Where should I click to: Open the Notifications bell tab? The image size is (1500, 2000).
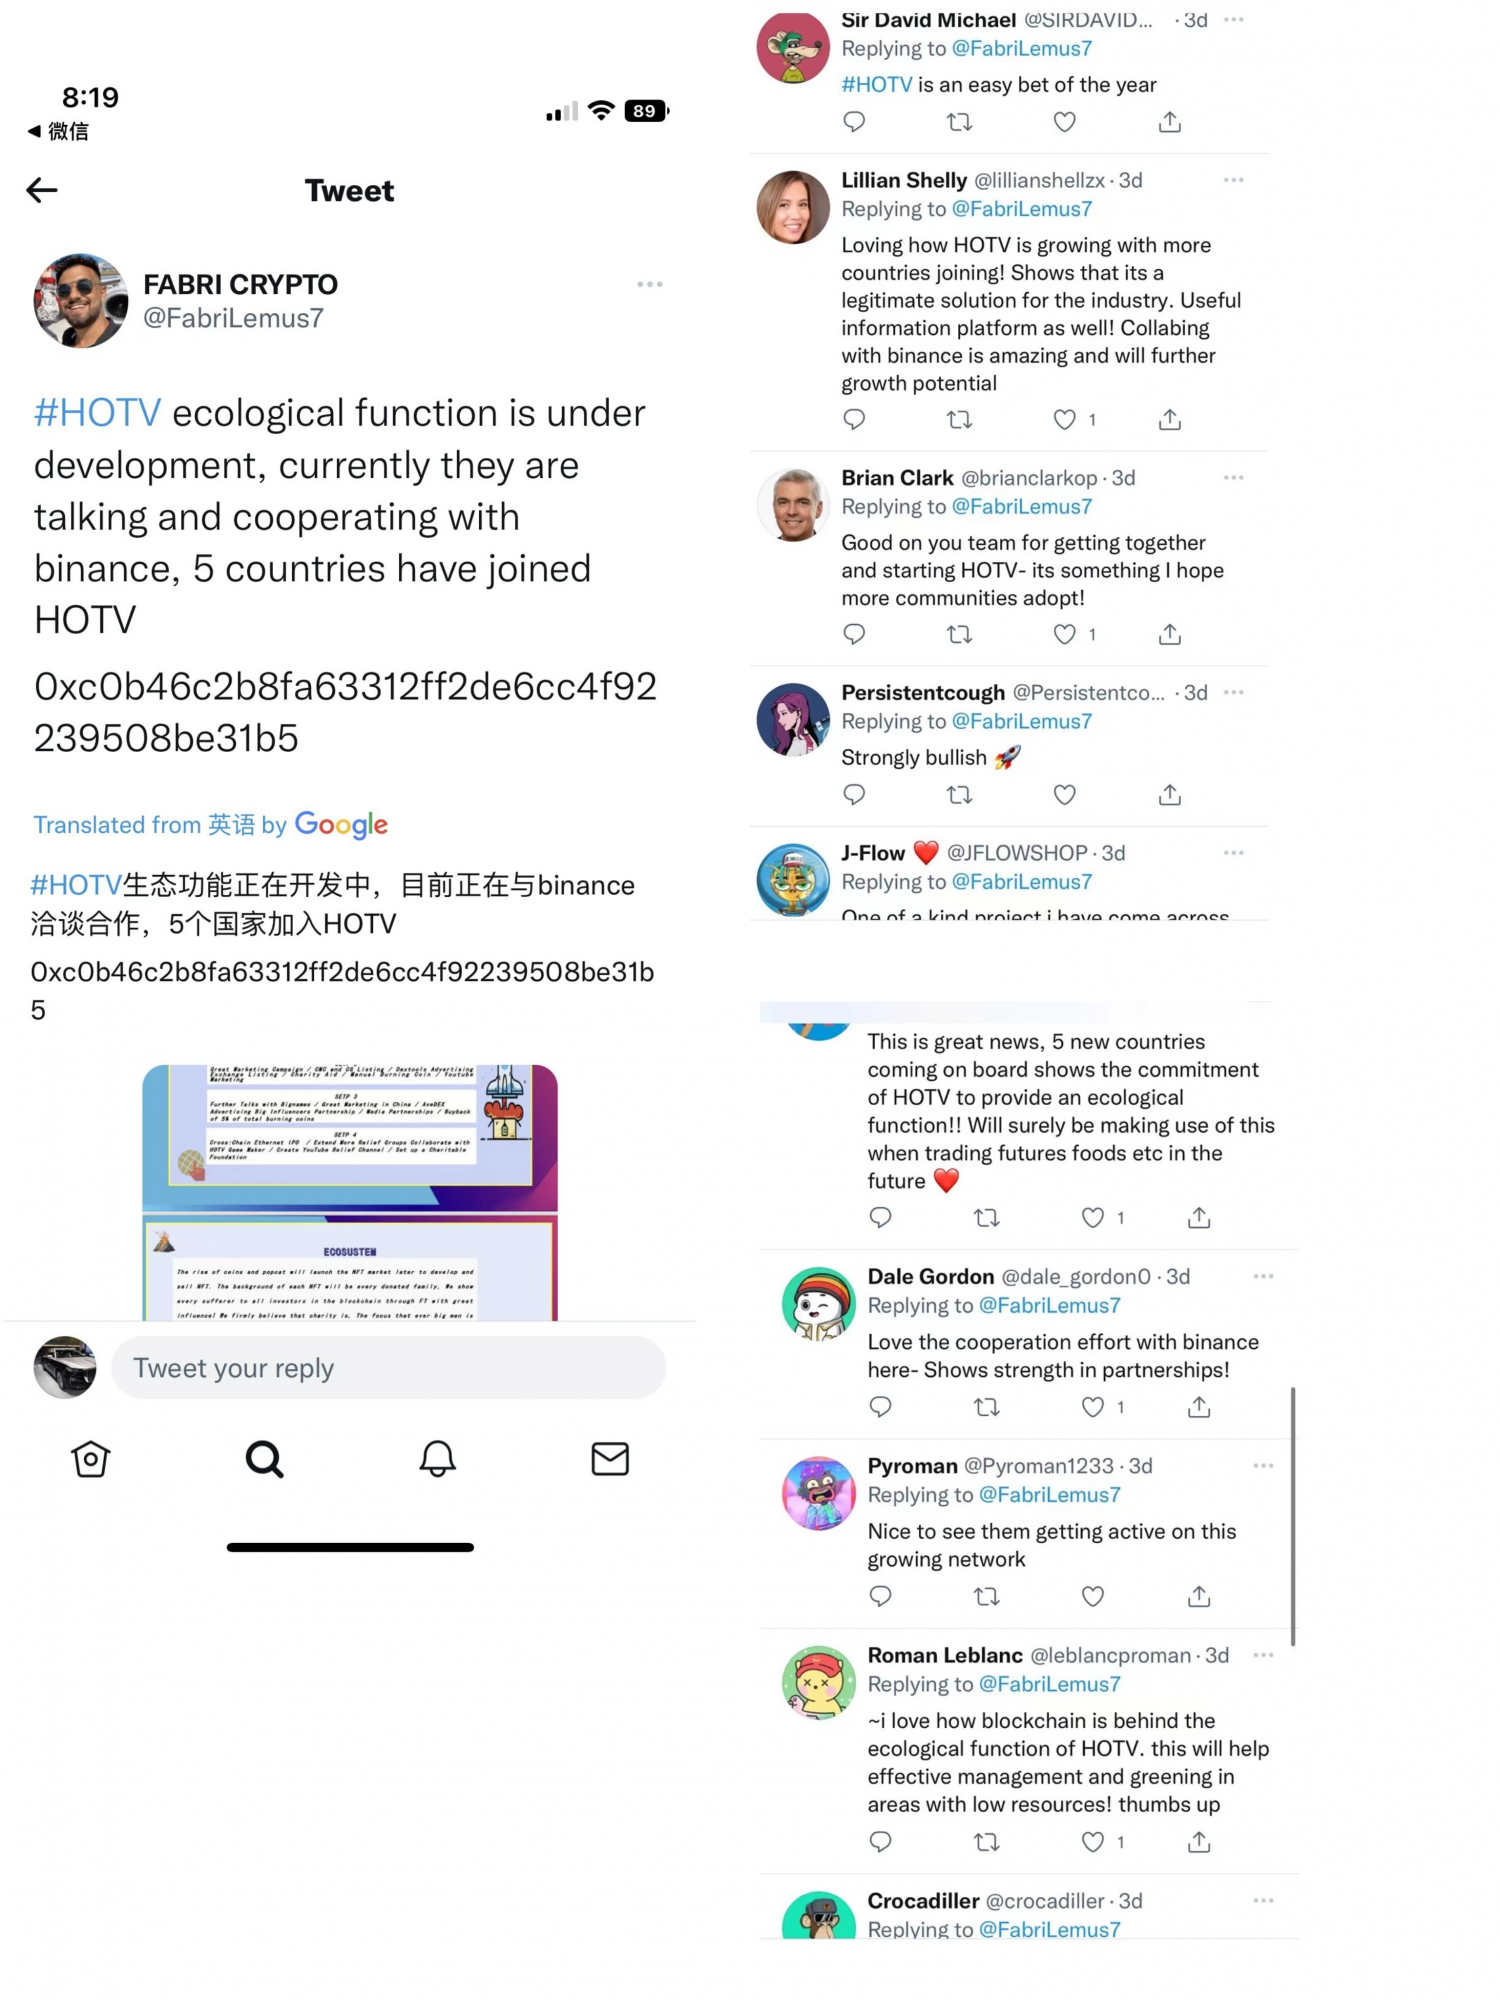point(437,1459)
